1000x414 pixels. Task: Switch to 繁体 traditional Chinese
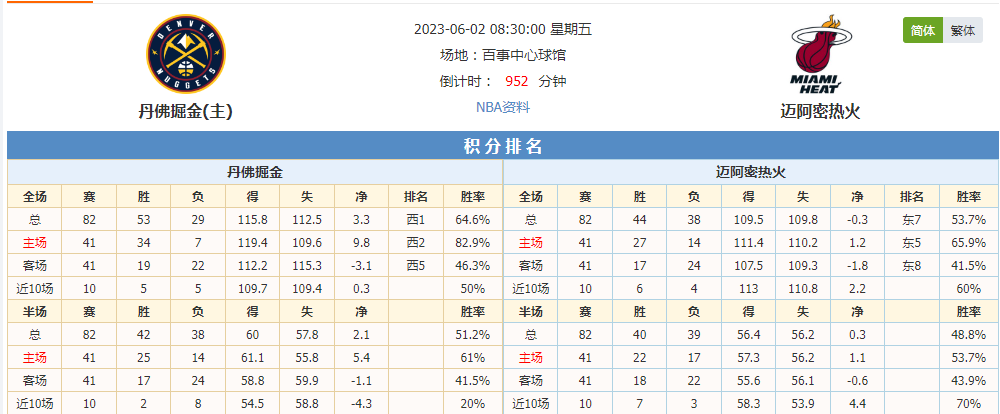tap(962, 31)
